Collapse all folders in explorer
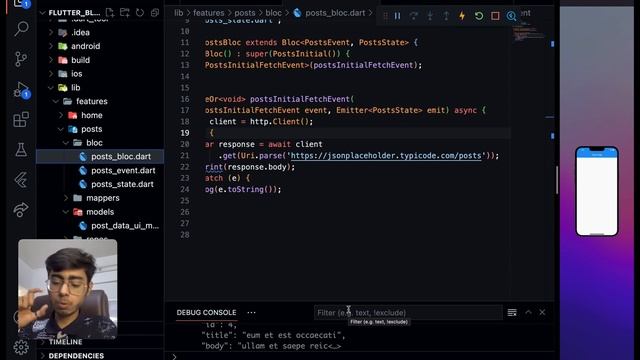 click(155, 13)
